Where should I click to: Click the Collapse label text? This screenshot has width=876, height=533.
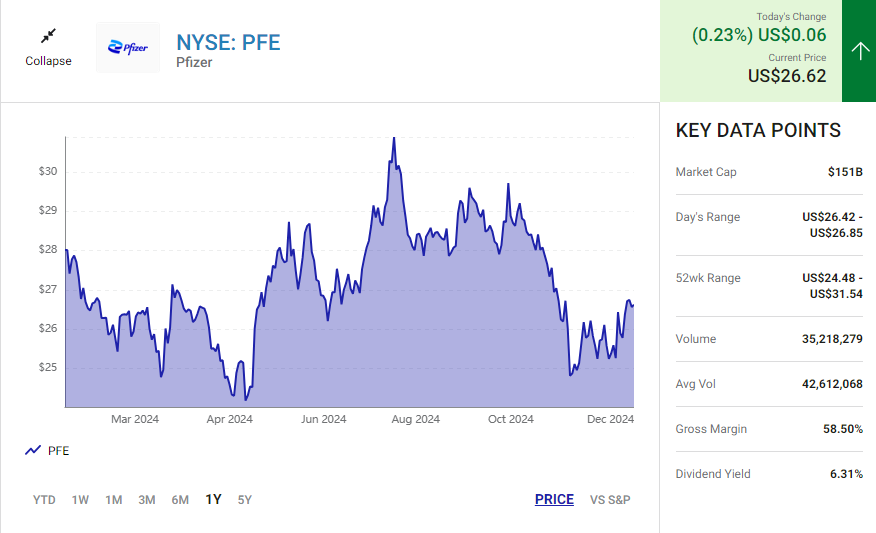pos(48,61)
